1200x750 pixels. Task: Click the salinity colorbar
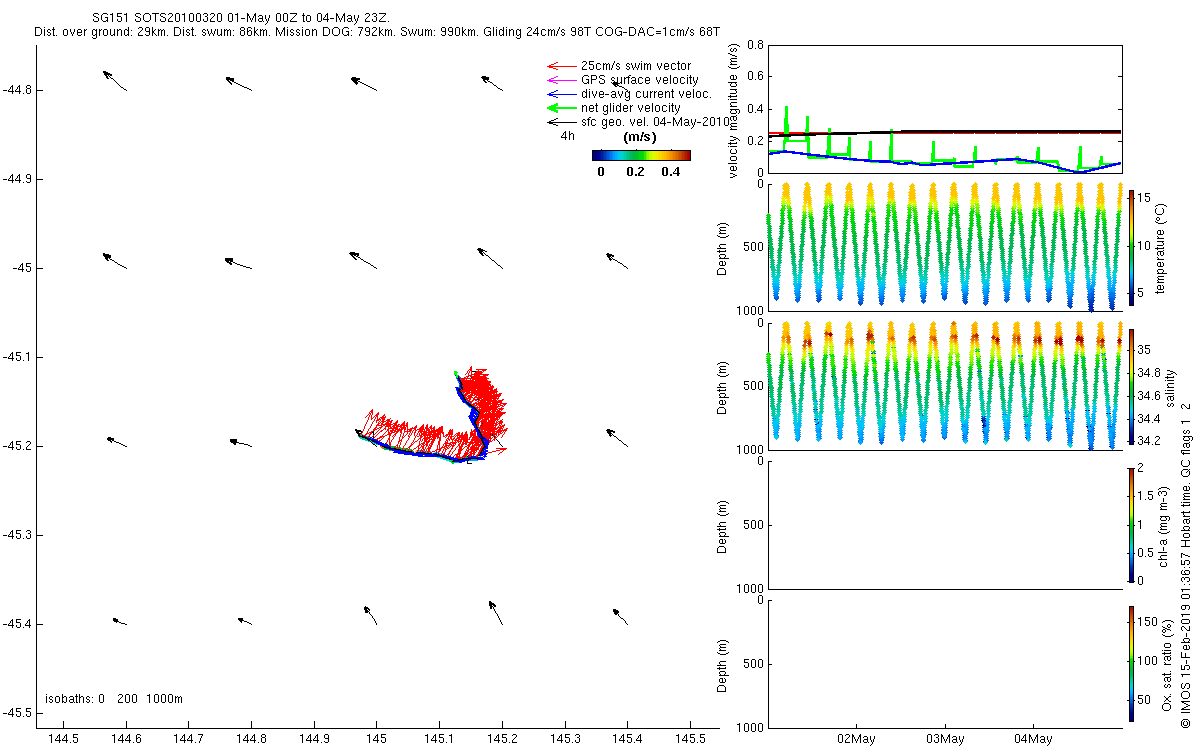point(1131,387)
